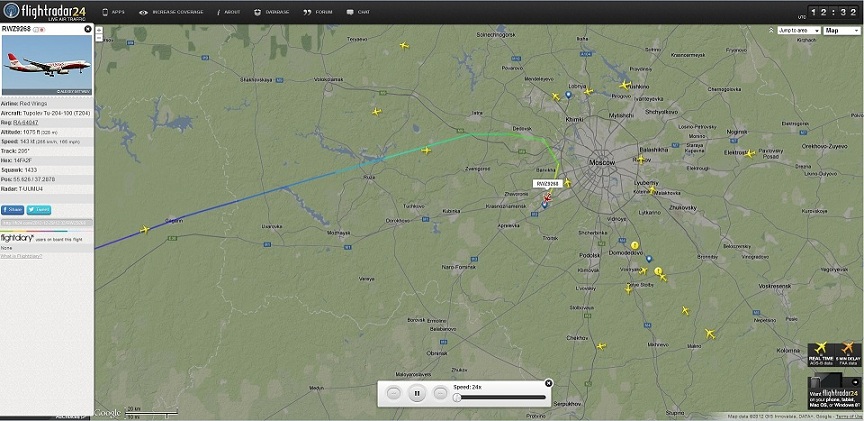Pause the flight playback
This screenshot has height=421, width=864.
pos(417,393)
